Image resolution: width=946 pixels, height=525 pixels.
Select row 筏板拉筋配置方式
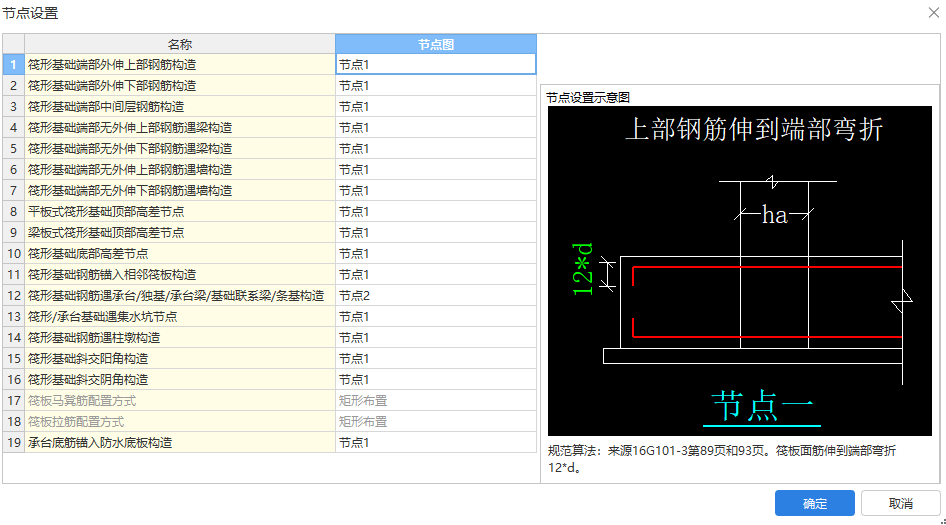180,422
